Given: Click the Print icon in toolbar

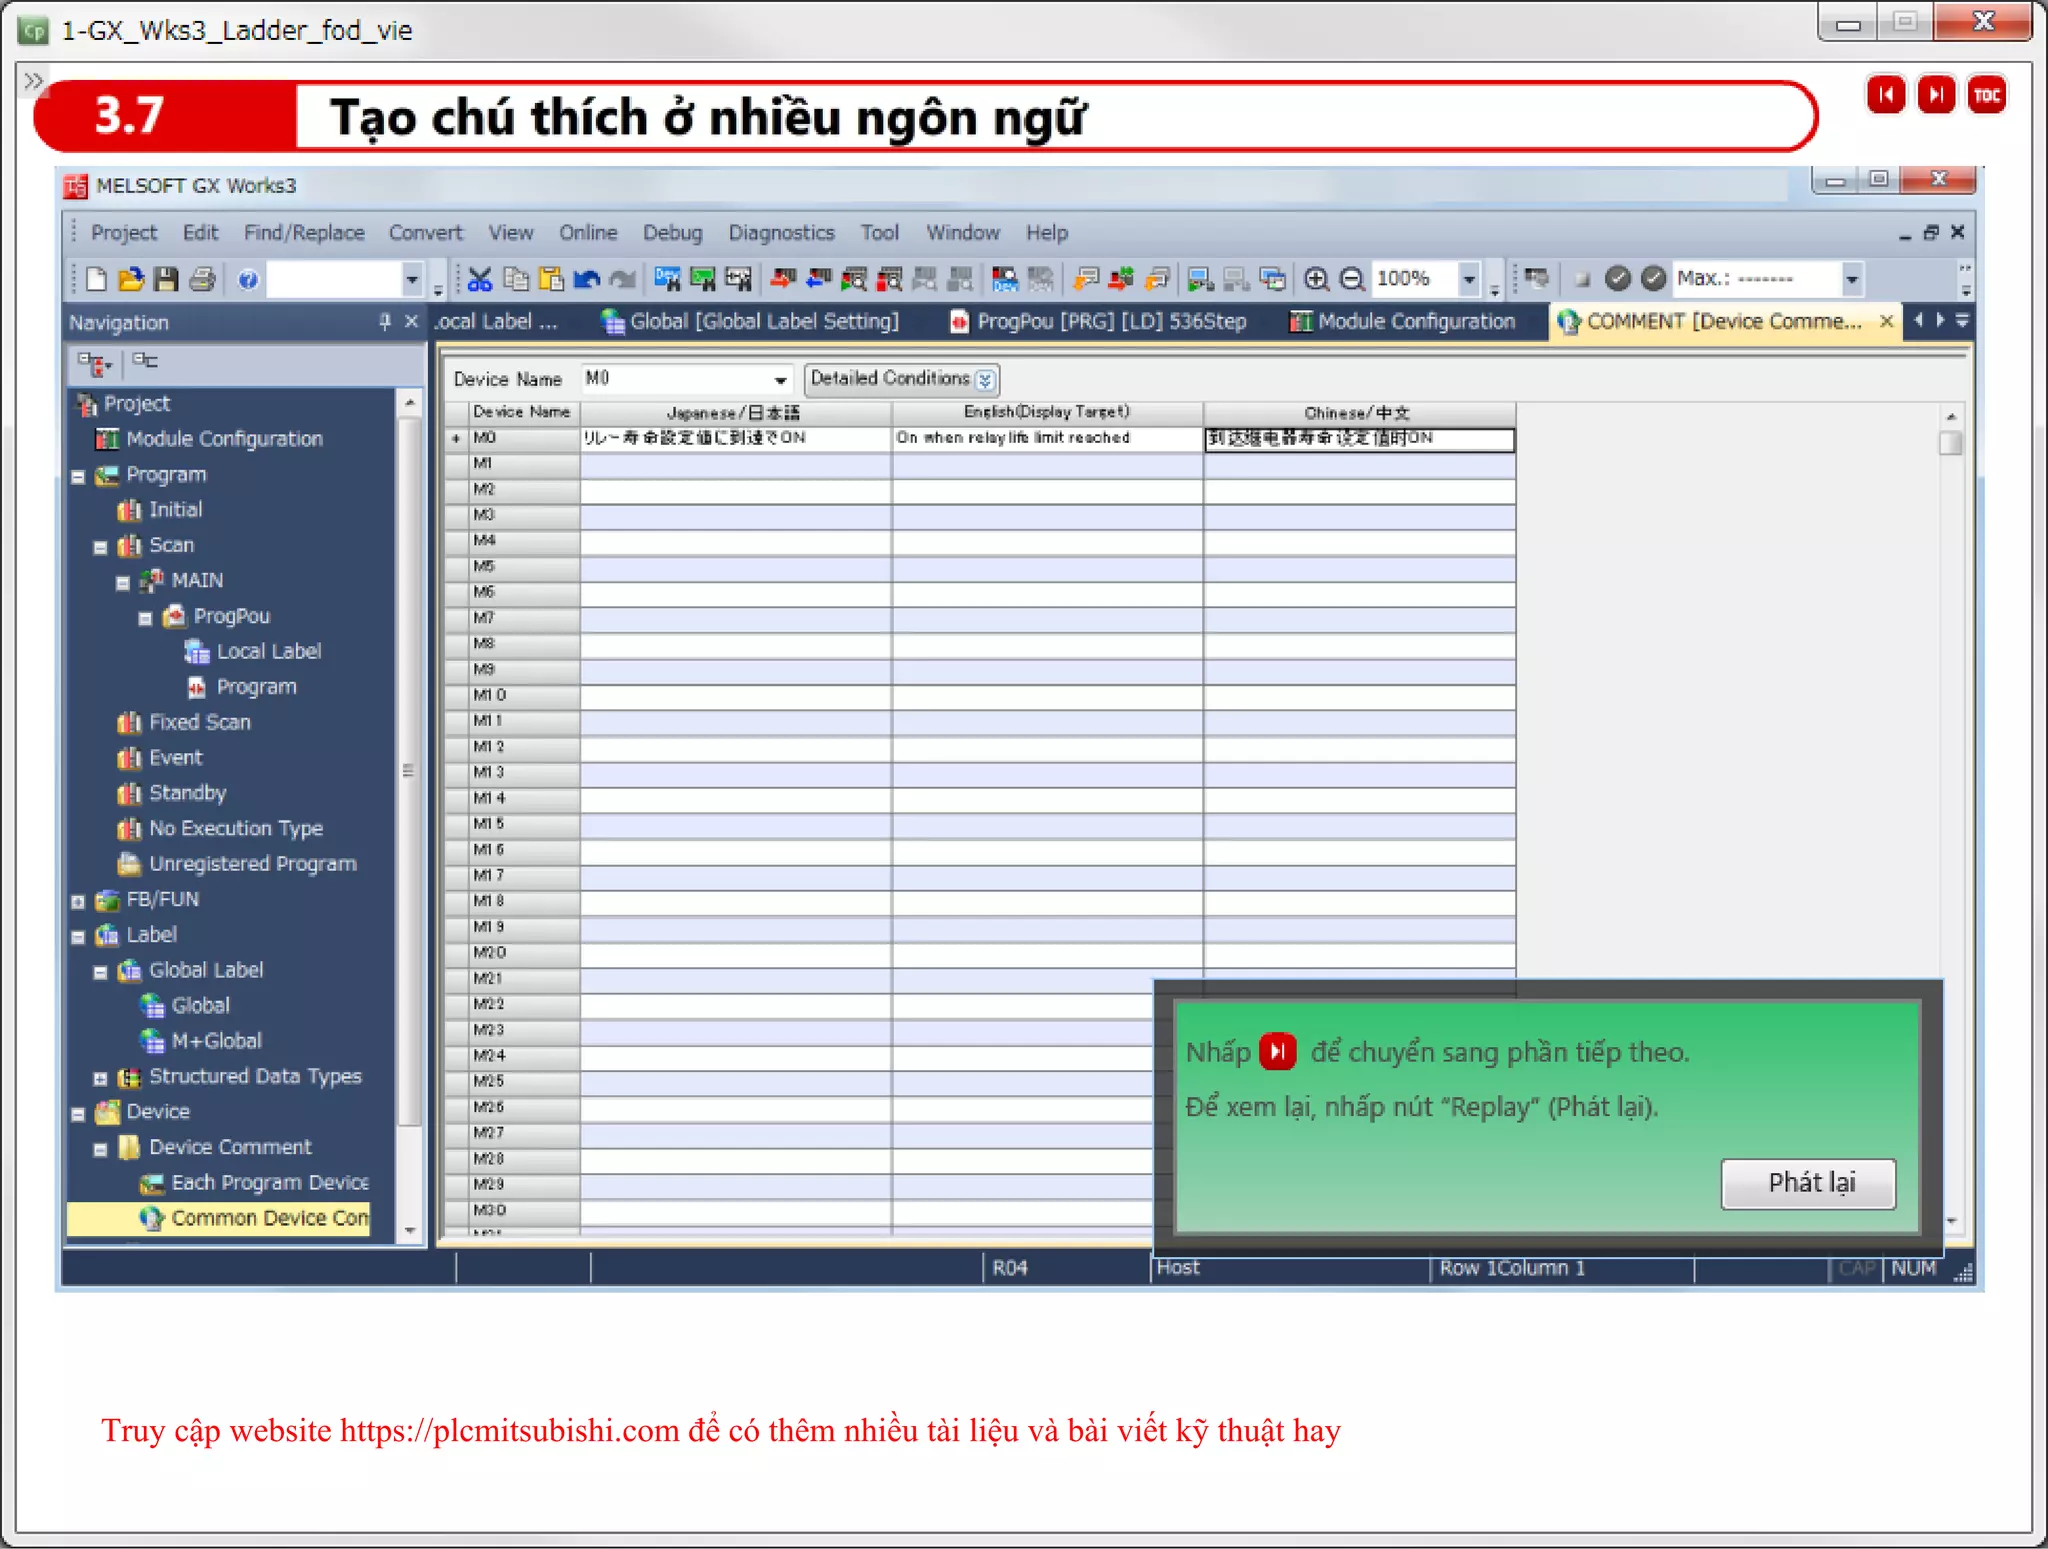Looking at the screenshot, I should (203, 280).
